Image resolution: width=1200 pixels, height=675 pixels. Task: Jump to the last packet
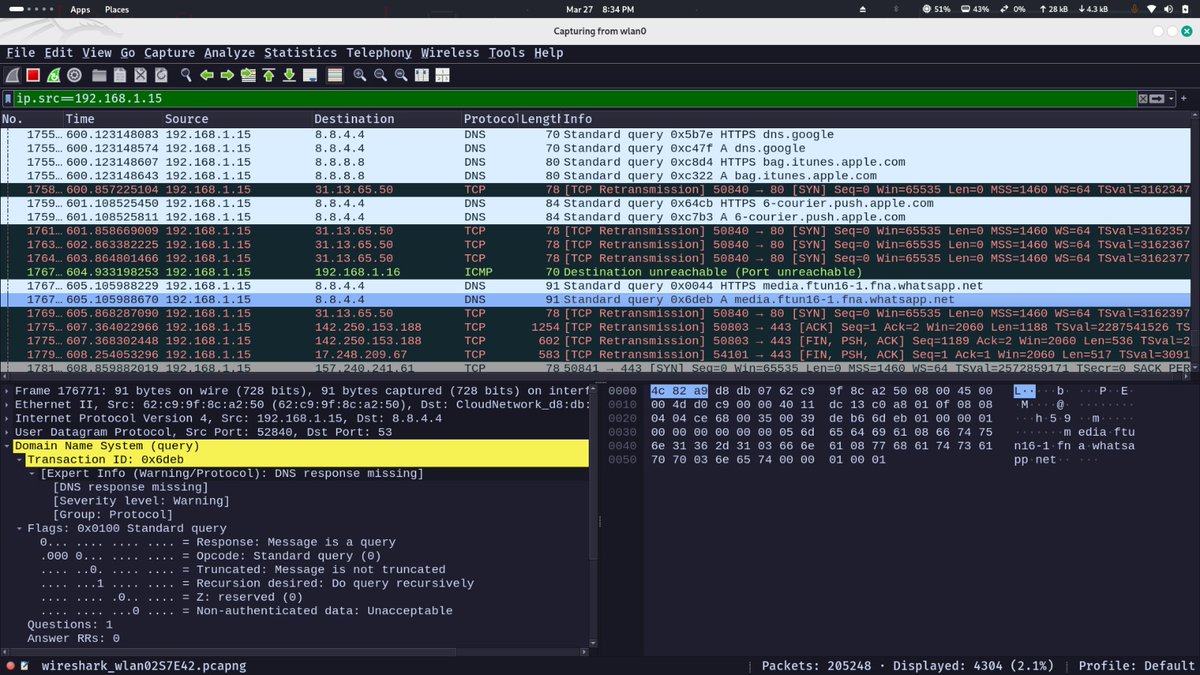pyautogui.click(x=289, y=75)
